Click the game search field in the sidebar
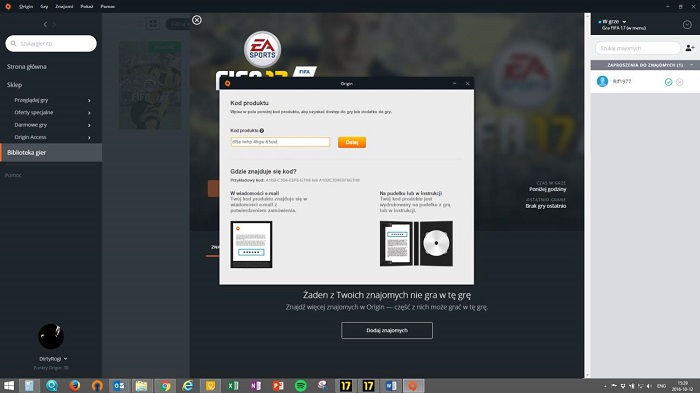The width and height of the screenshot is (700, 393). point(51,43)
